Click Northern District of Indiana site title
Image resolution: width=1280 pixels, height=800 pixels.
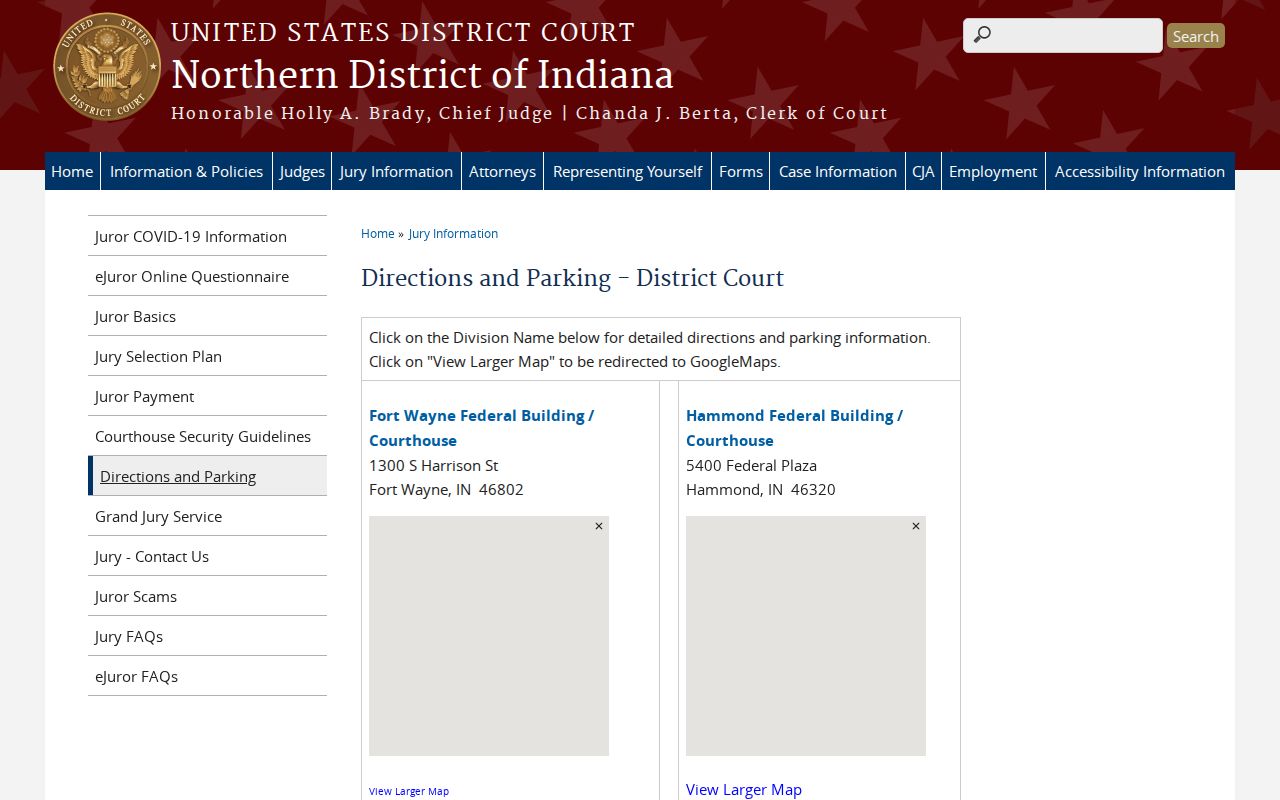point(422,75)
